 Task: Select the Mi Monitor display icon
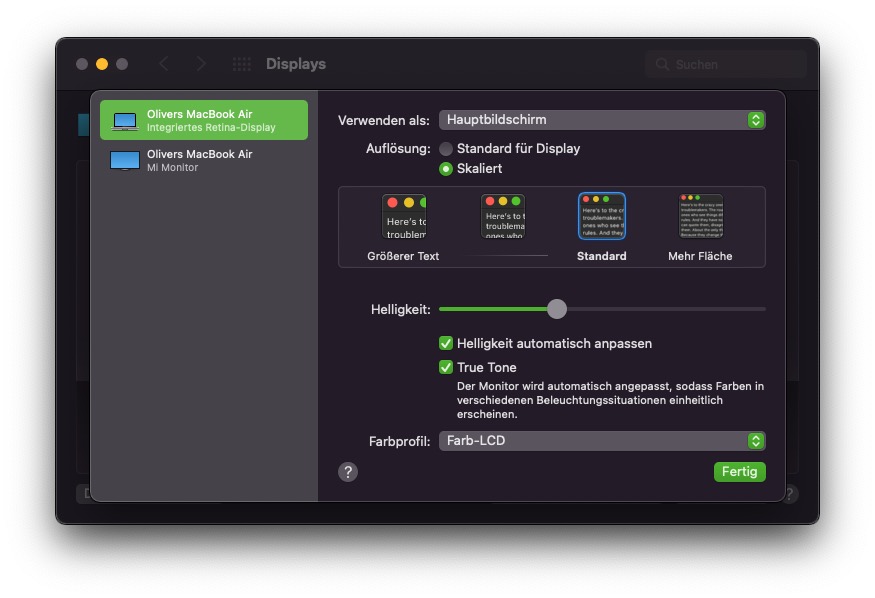pos(125,161)
